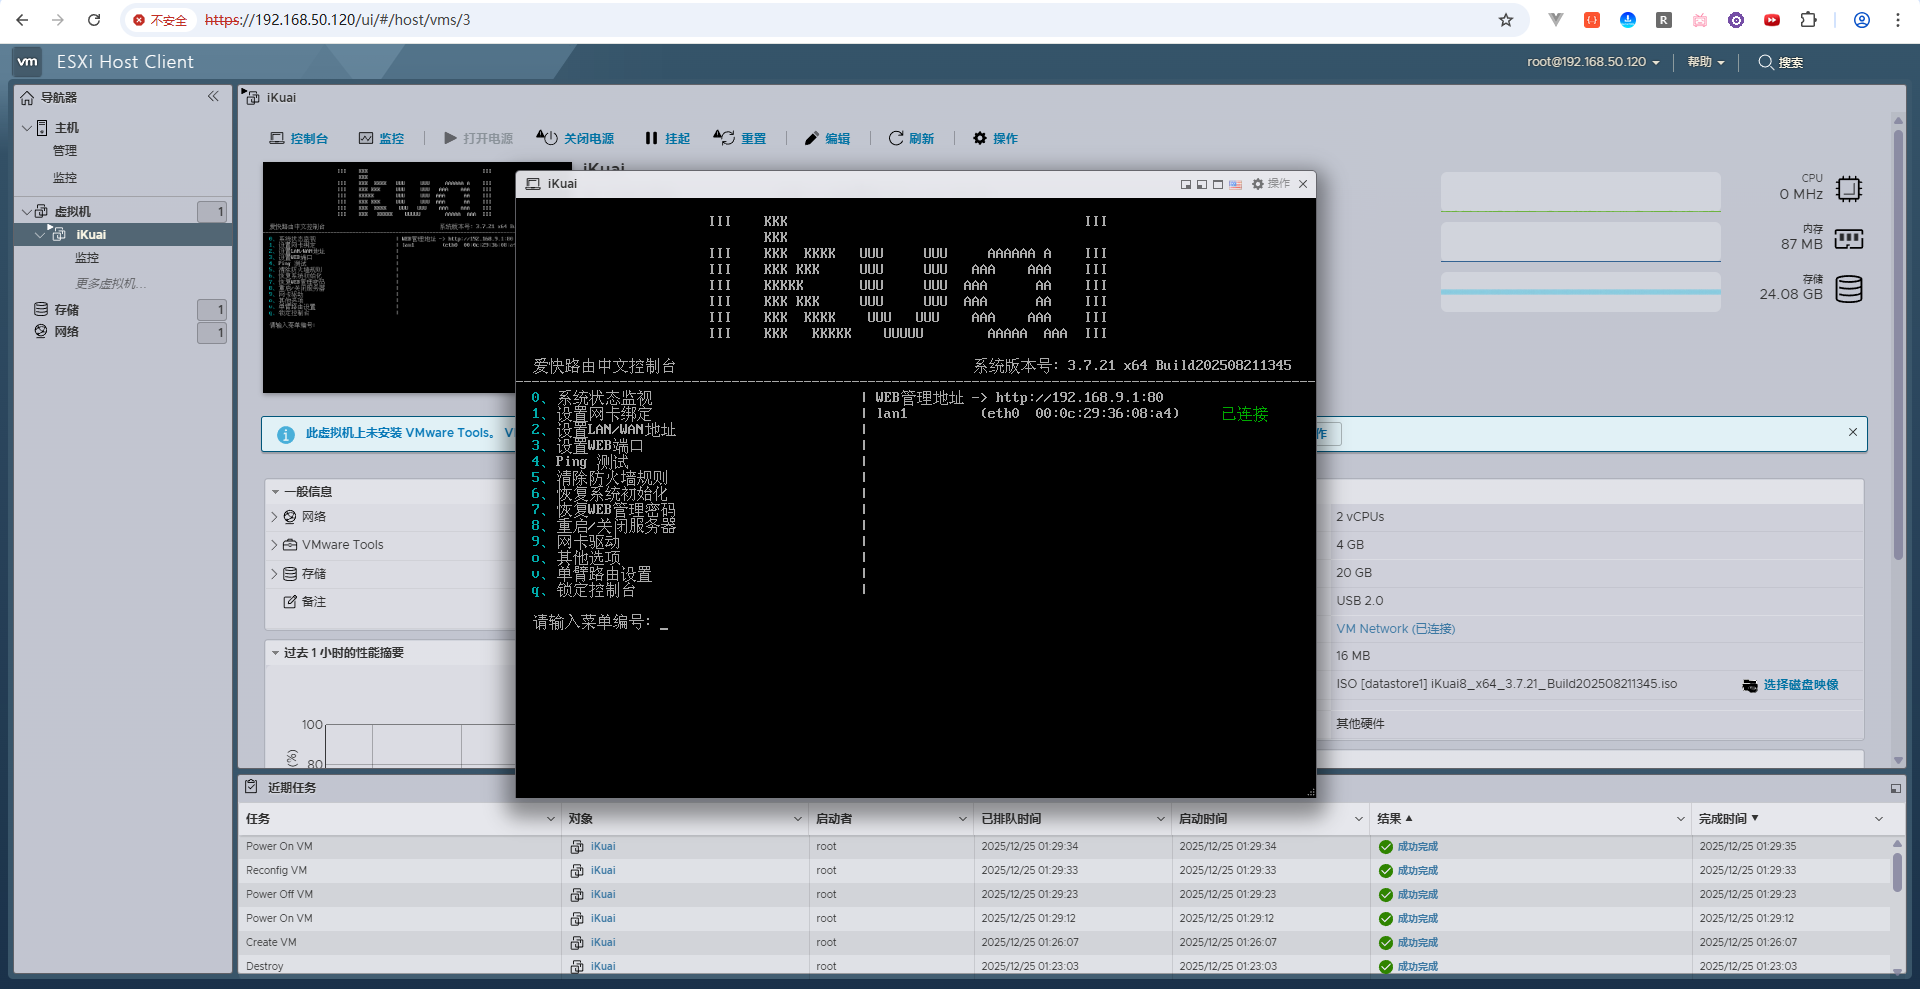Open iKuai link in first Power On VM task

602,846
